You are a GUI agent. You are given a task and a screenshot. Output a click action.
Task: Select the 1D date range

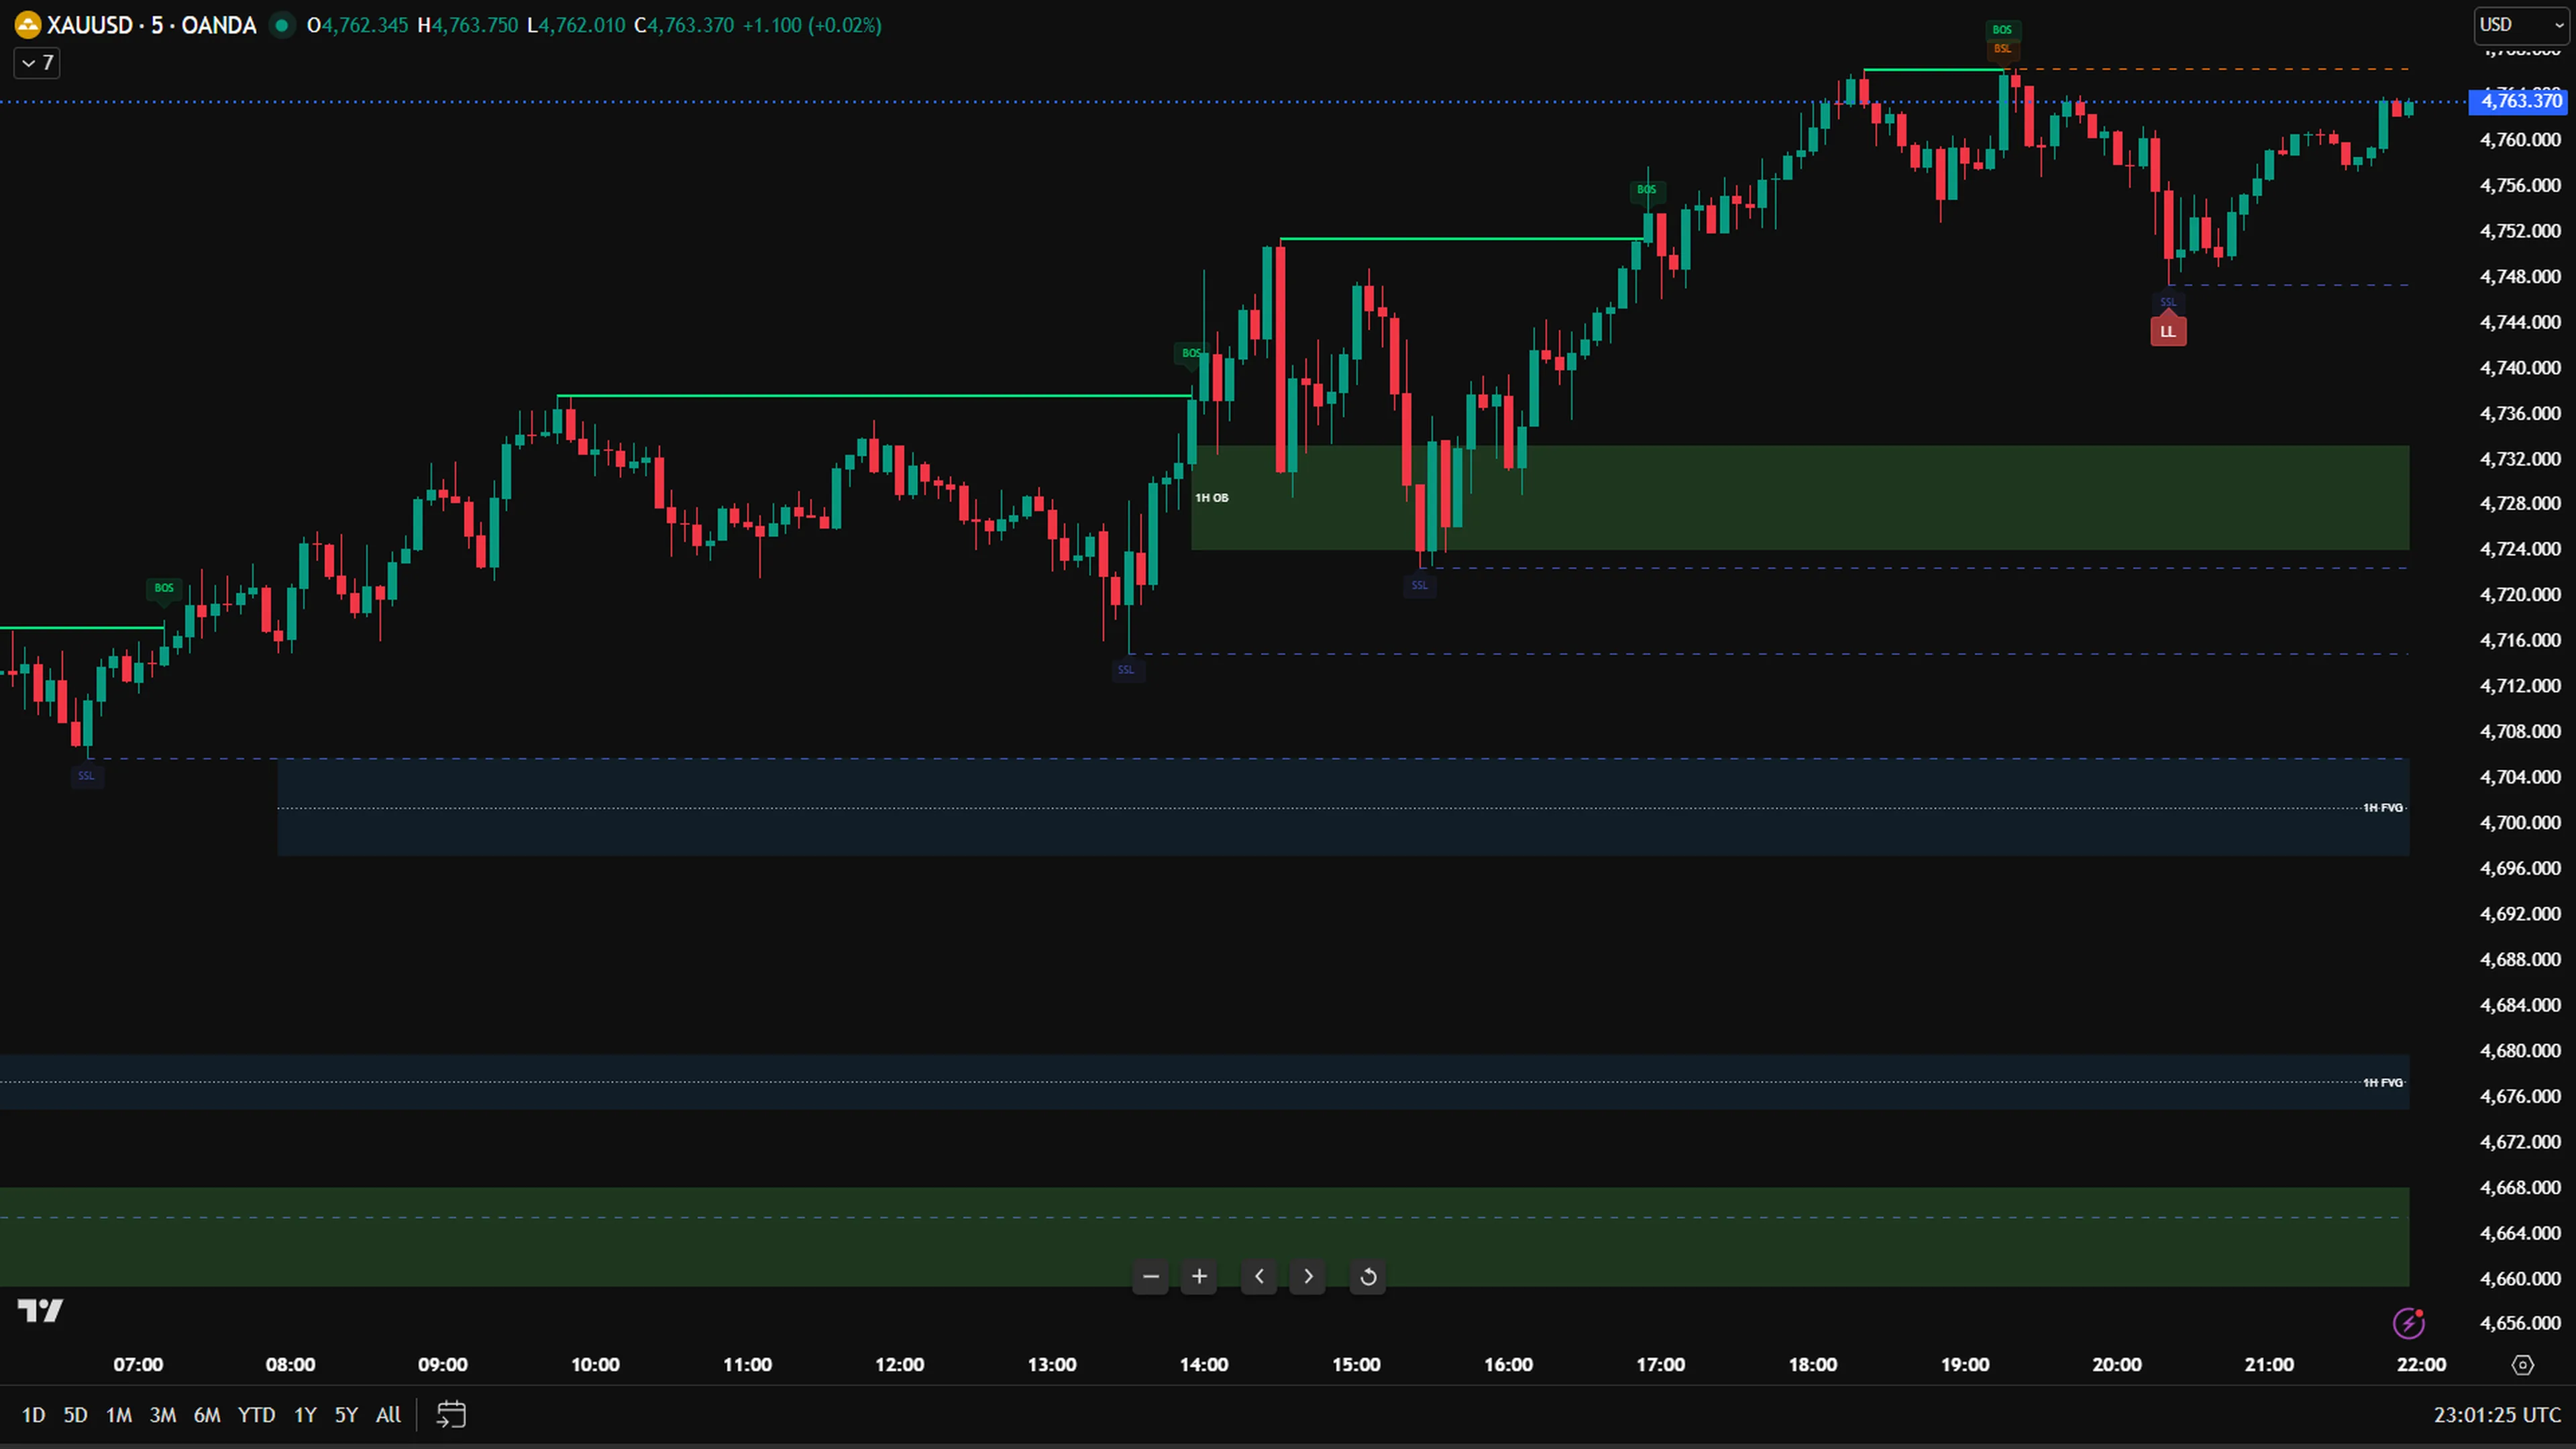[x=33, y=1415]
